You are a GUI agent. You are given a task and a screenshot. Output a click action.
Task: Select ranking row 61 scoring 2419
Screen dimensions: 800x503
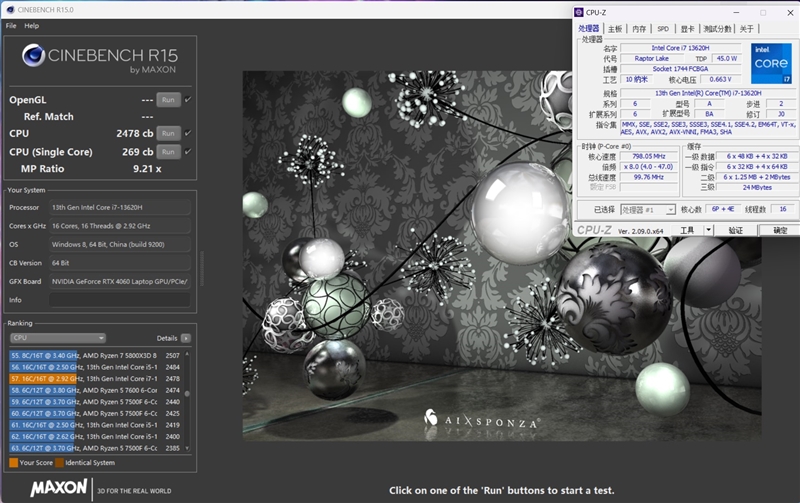[x=95, y=425]
